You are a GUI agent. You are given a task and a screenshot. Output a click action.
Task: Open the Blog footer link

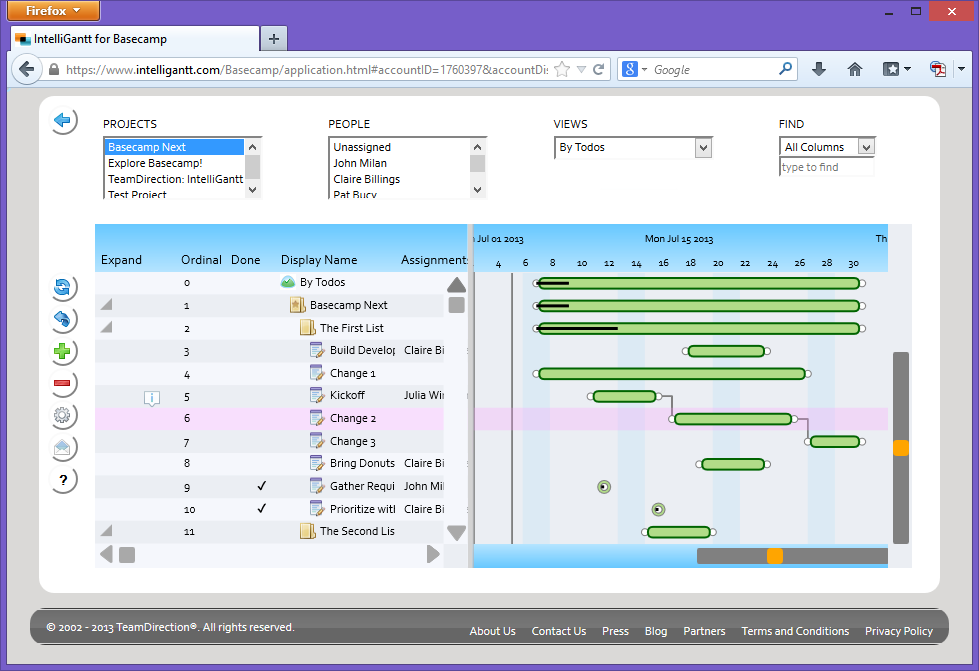(656, 631)
